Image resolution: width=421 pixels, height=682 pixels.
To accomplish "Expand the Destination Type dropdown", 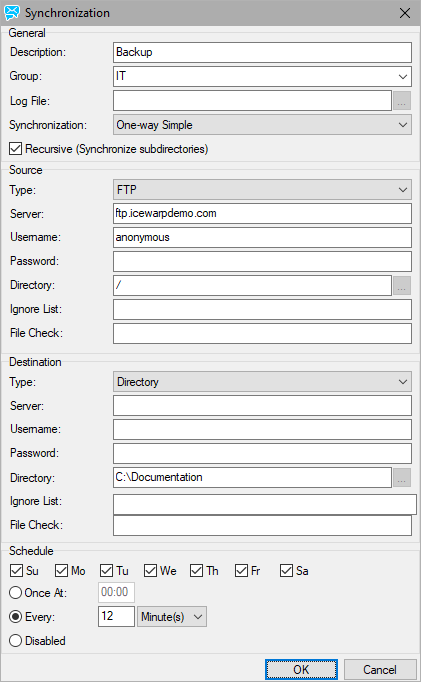I will pos(262,382).
